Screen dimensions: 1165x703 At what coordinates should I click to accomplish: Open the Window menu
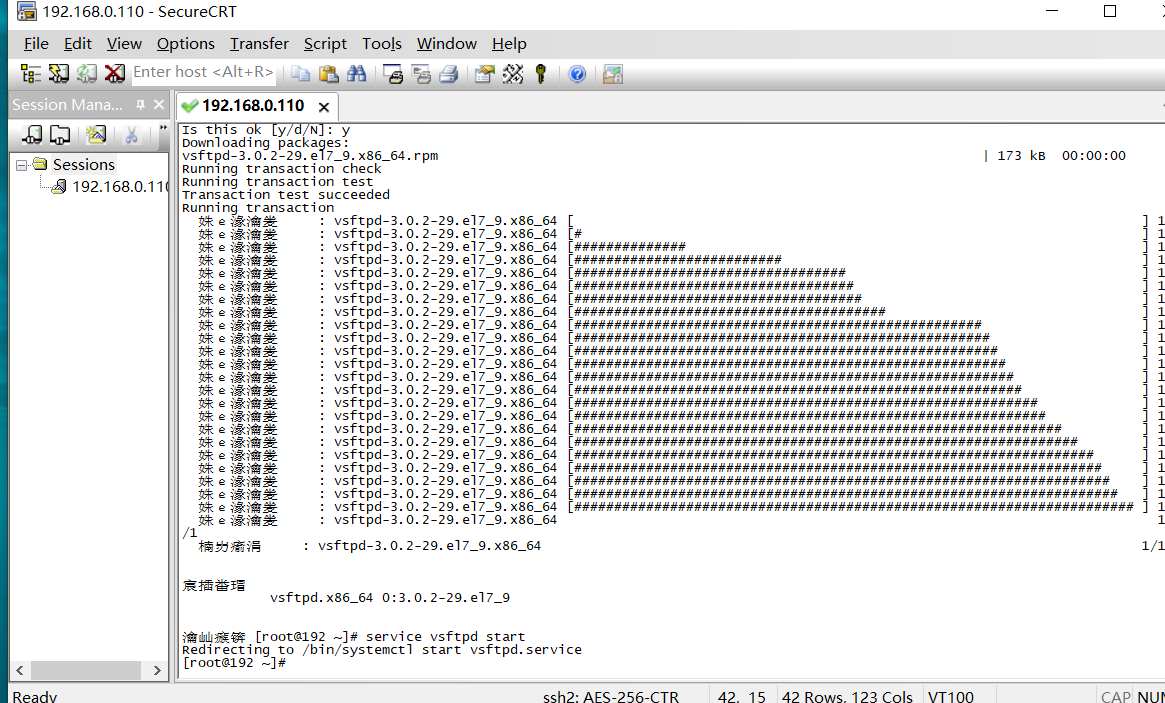[x=447, y=44]
